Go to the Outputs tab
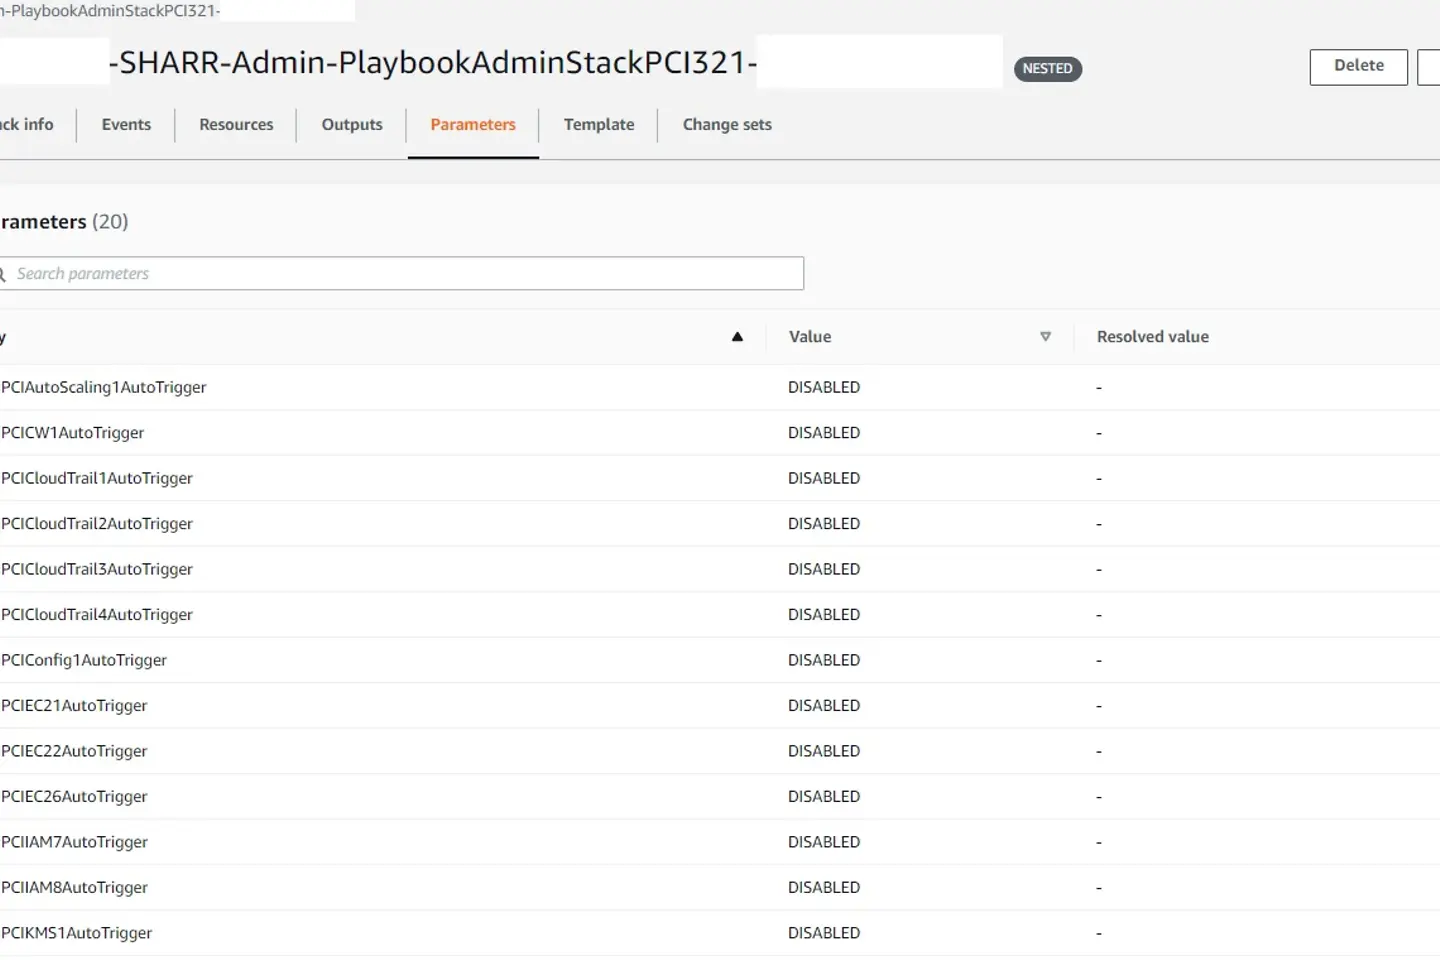 [x=352, y=125]
